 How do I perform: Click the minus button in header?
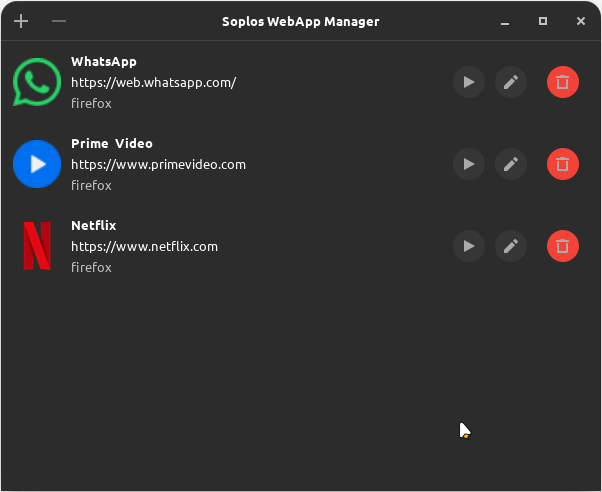pos(59,21)
